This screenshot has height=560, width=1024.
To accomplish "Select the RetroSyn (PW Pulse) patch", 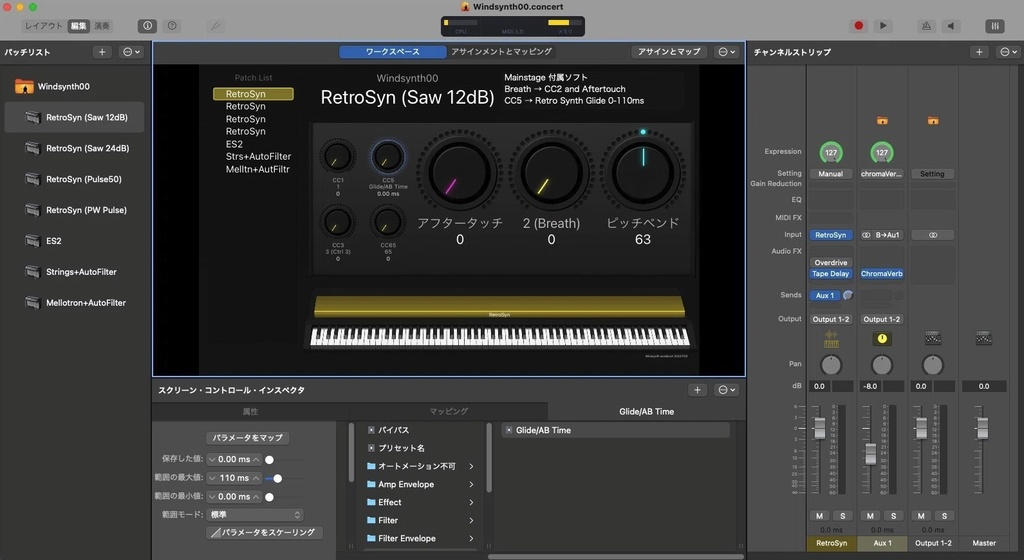I will 74,210.
